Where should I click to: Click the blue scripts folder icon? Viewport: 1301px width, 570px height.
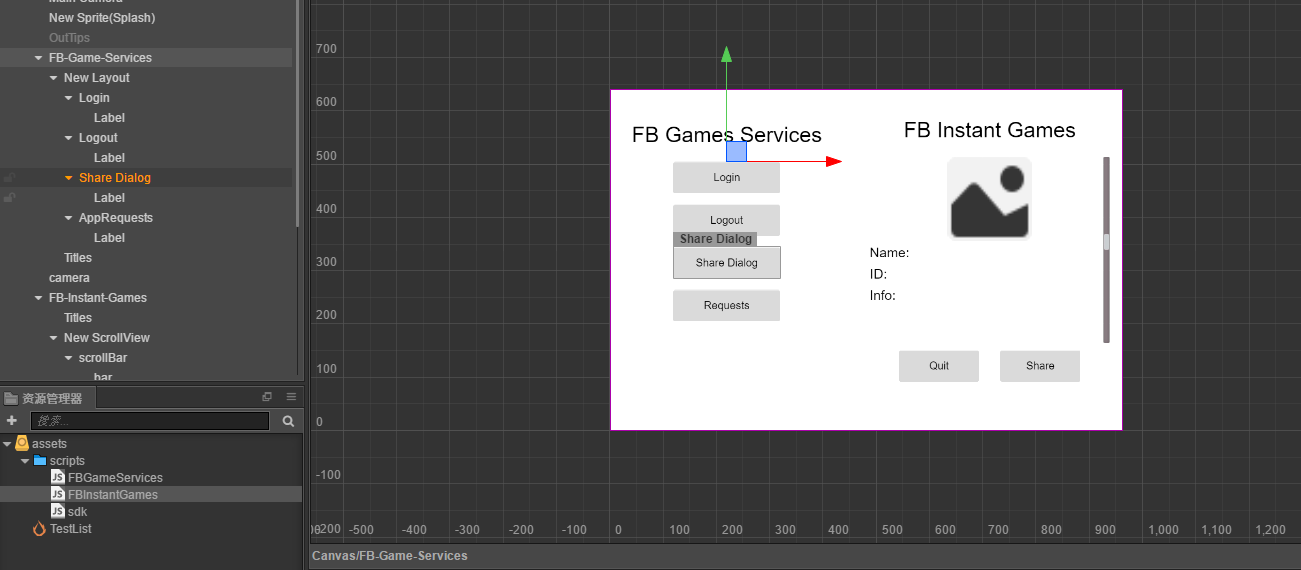pos(40,461)
